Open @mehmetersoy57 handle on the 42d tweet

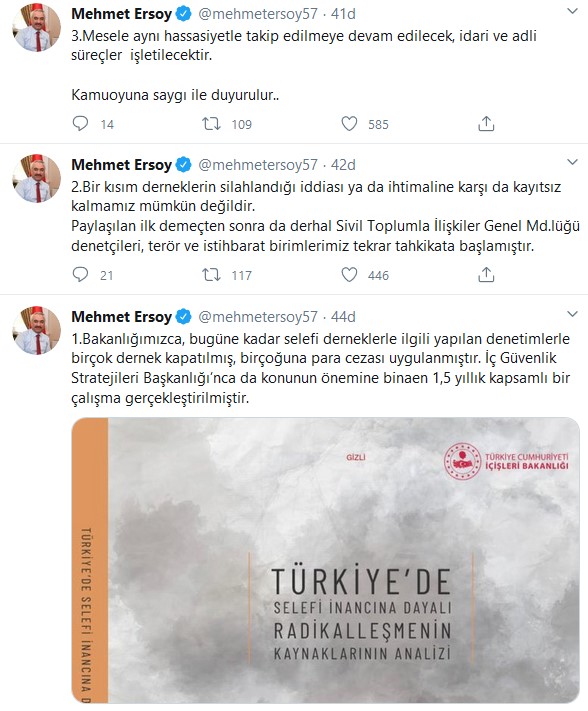coord(258,165)
